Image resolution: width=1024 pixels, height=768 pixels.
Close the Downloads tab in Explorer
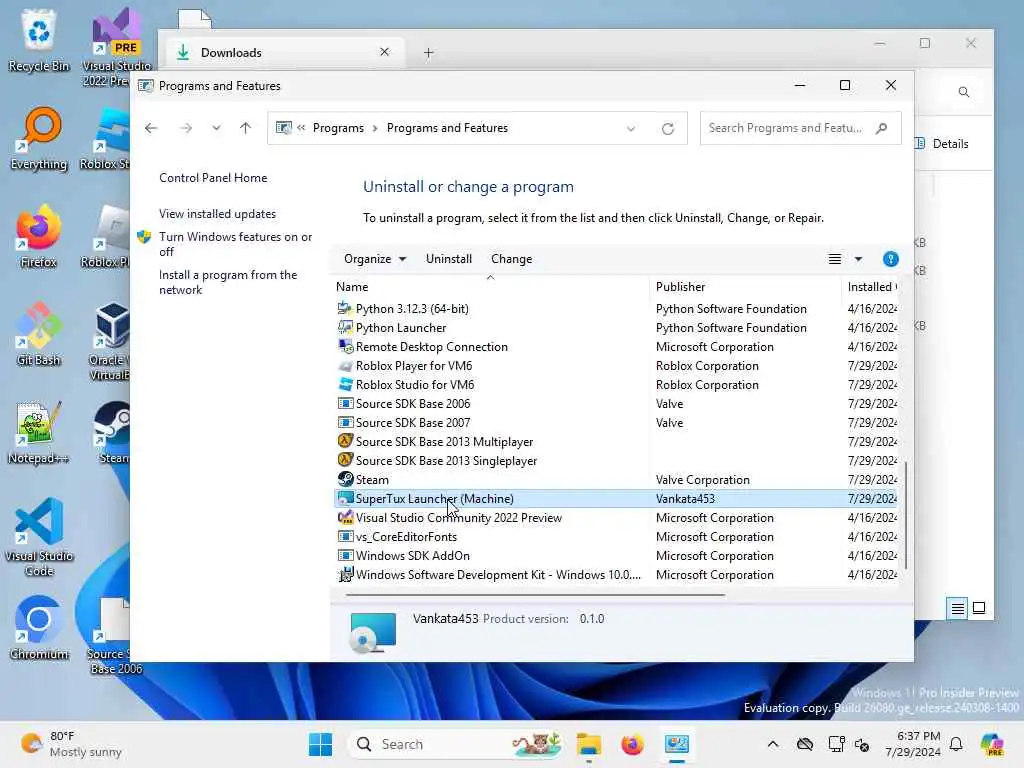click(x=385, y=52)
